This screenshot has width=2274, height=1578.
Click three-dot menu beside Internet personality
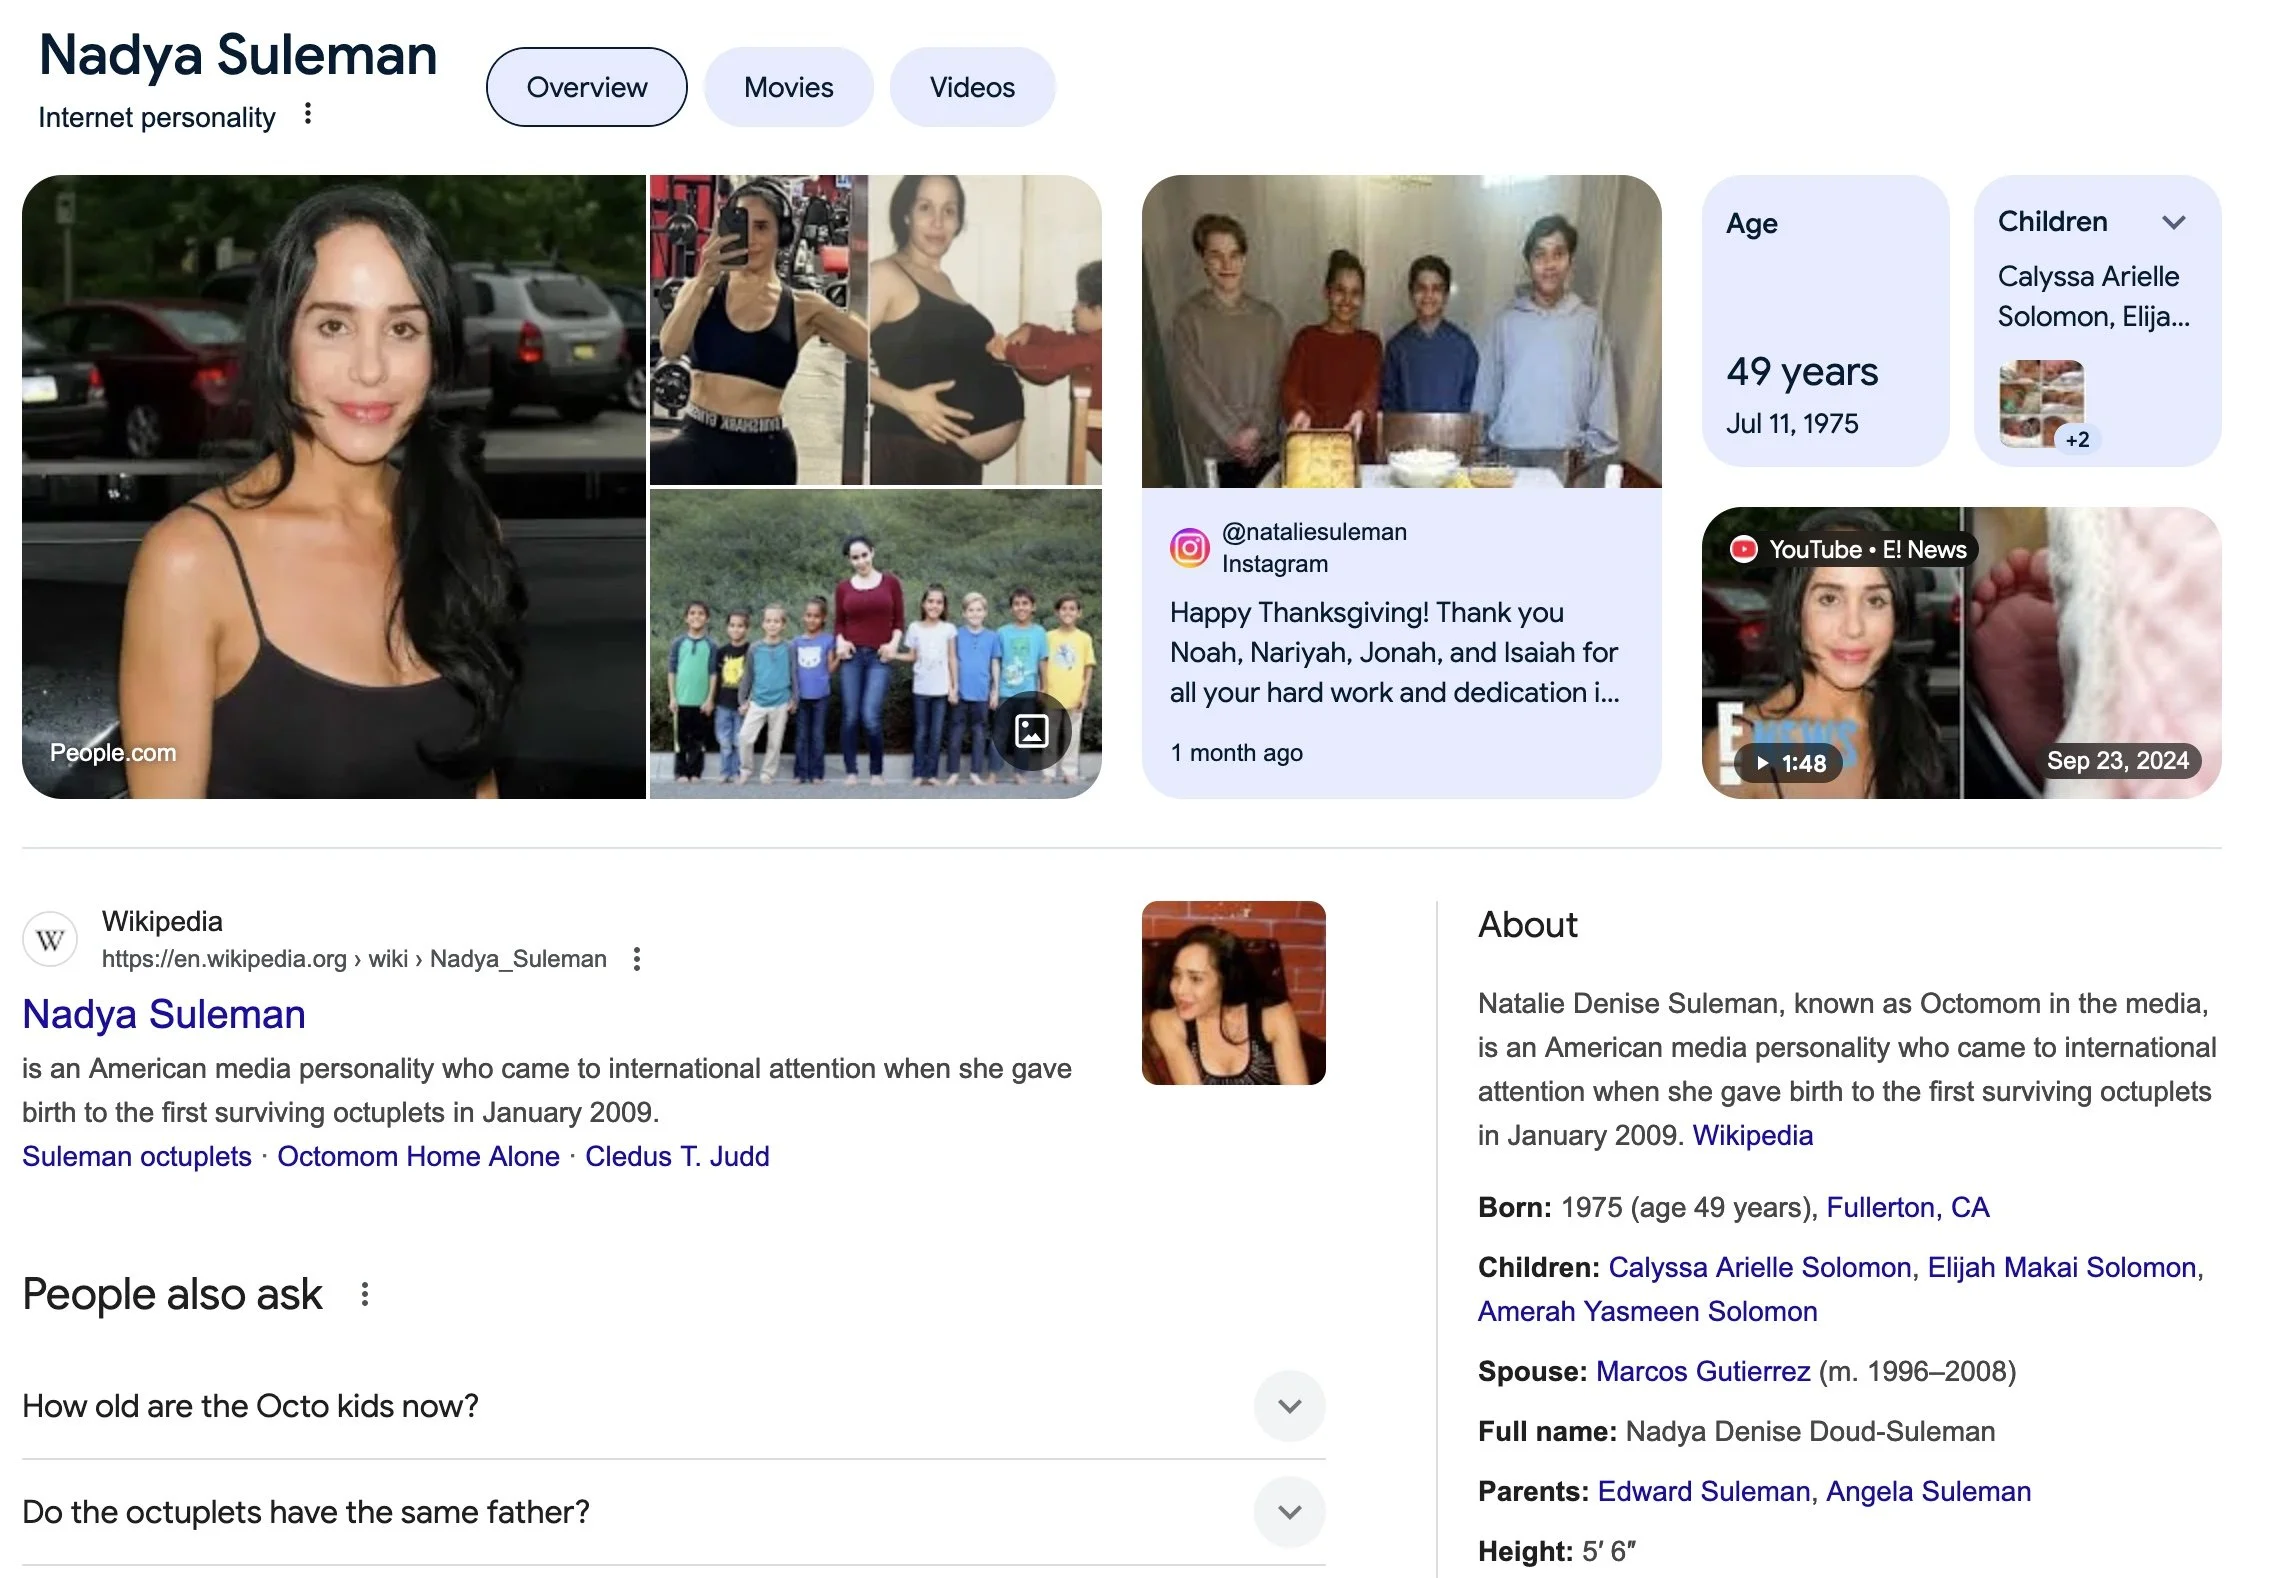pyautogui.click(x=308, y=114)
